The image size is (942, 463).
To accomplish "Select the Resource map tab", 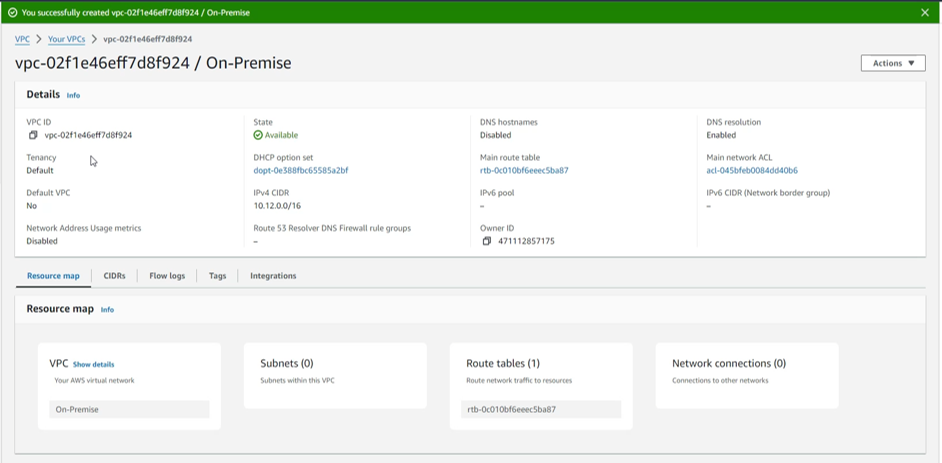I will [53, 276].
